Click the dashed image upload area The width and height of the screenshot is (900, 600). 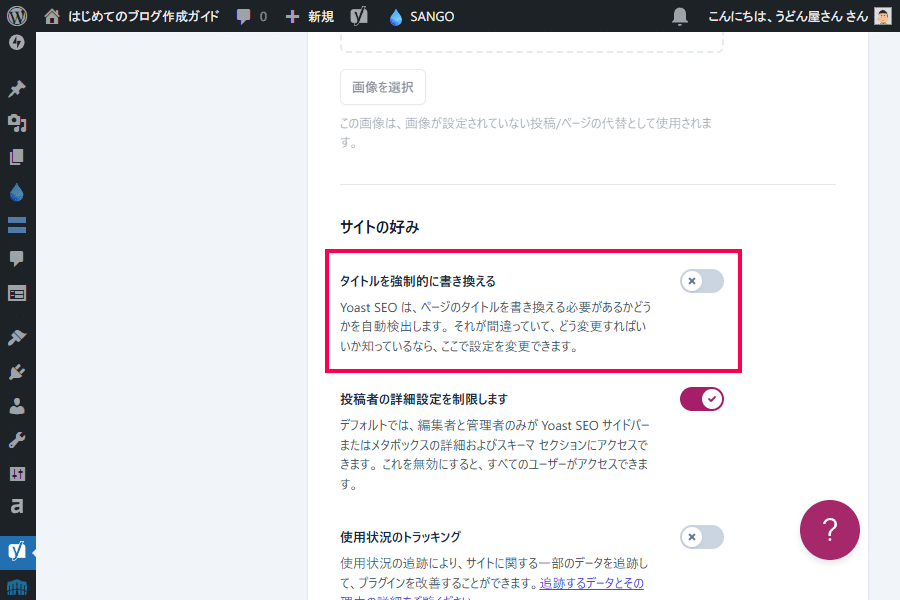(532, 42)
